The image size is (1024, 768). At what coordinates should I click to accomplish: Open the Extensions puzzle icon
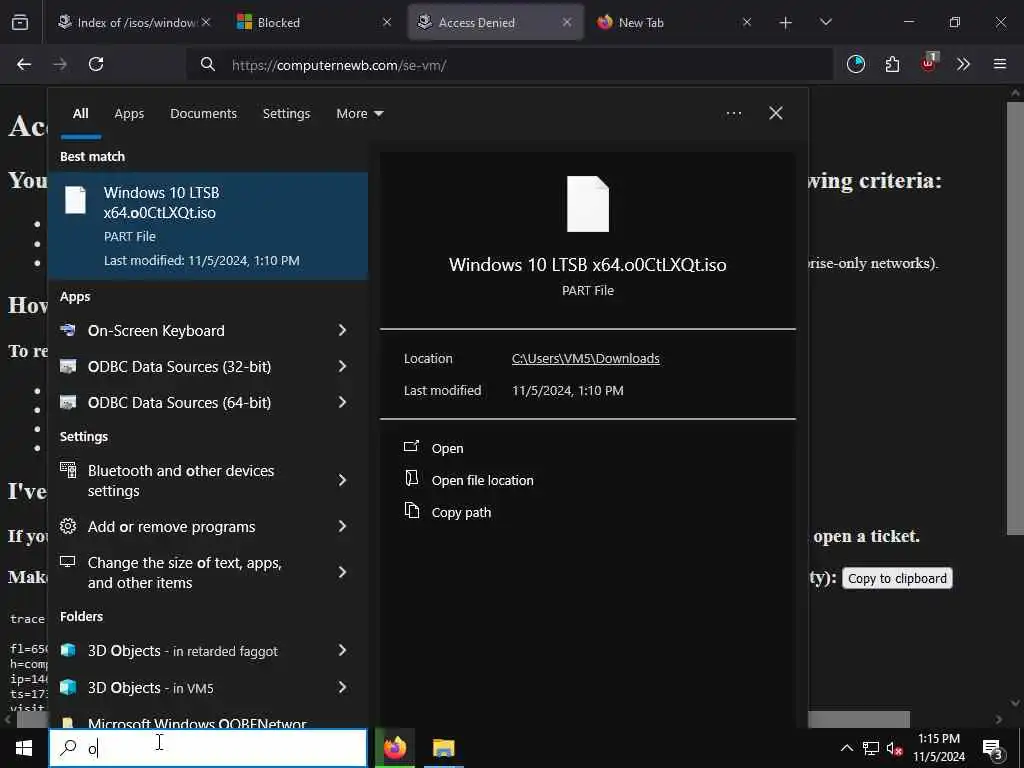tap(892, 64)
